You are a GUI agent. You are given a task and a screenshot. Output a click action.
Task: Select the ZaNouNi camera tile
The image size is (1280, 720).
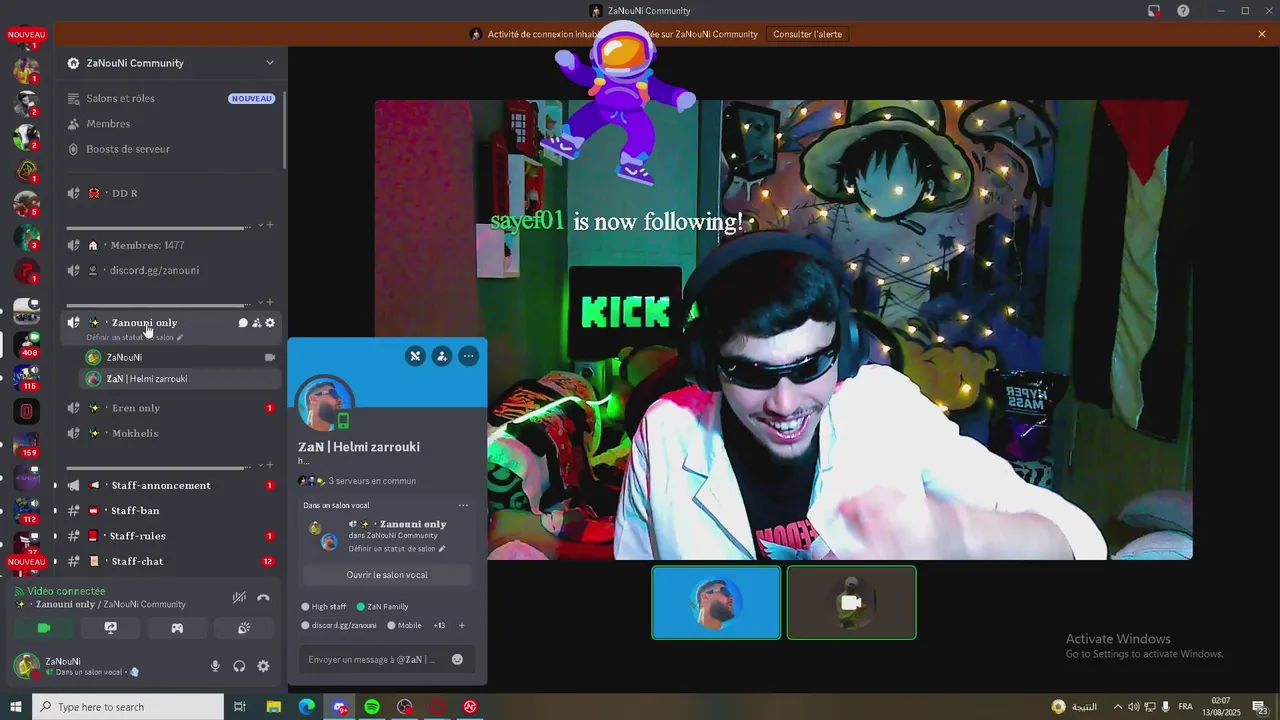pyautogui.click(x=851, y=602)
